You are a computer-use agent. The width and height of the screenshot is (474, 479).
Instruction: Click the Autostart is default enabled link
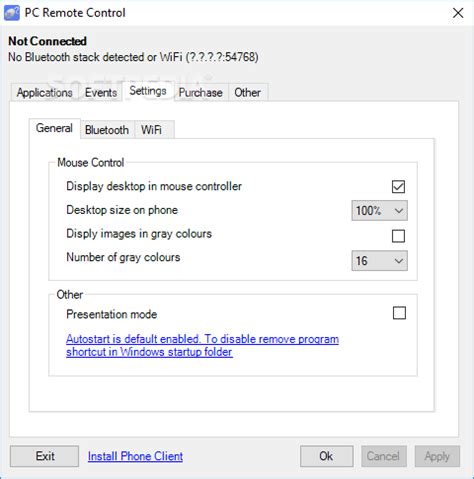click(x=202, y=345)
